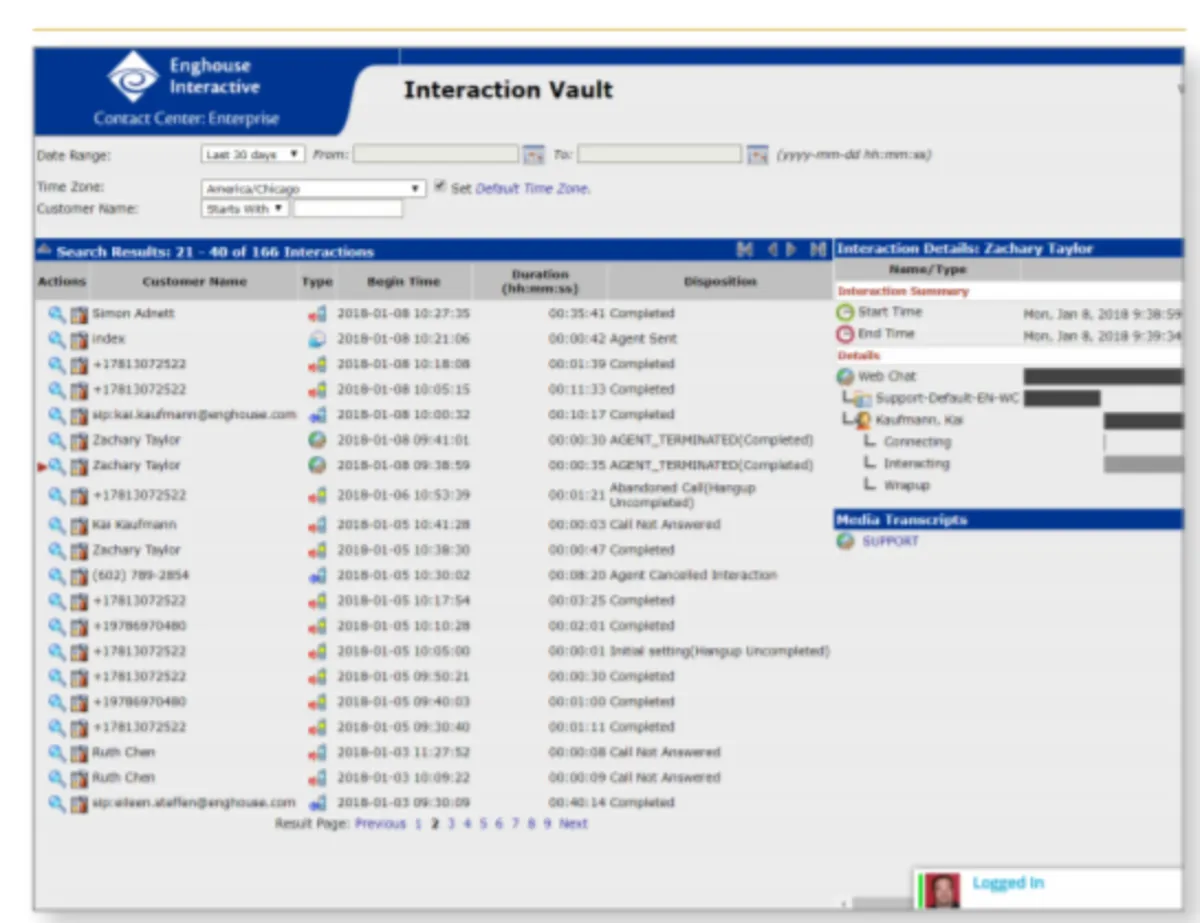1200x923 pixels.
Task: Click the SUPPORT transcript icon
Action: pos(845,541)
